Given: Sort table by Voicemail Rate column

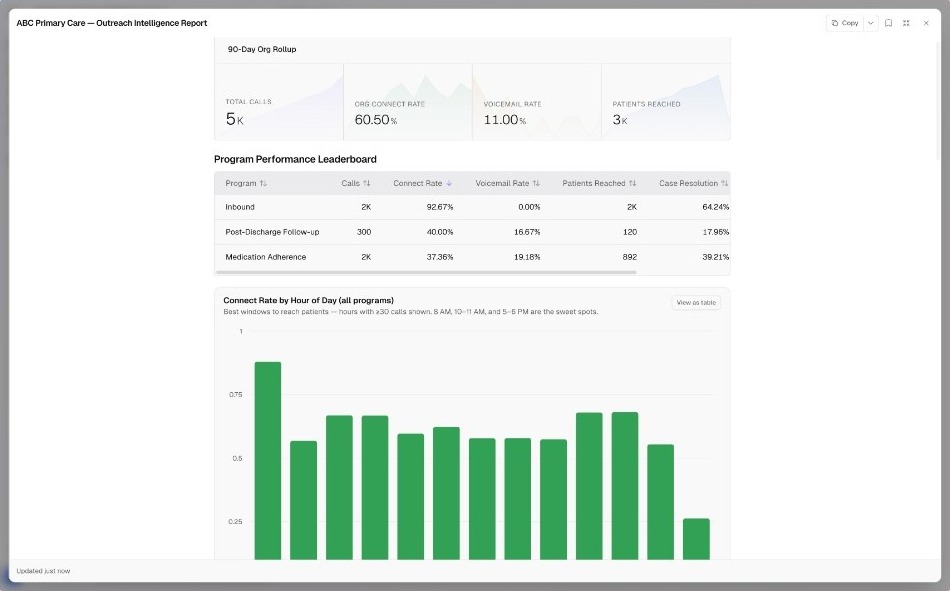Looking at the screenshot, I should point(507,183).
